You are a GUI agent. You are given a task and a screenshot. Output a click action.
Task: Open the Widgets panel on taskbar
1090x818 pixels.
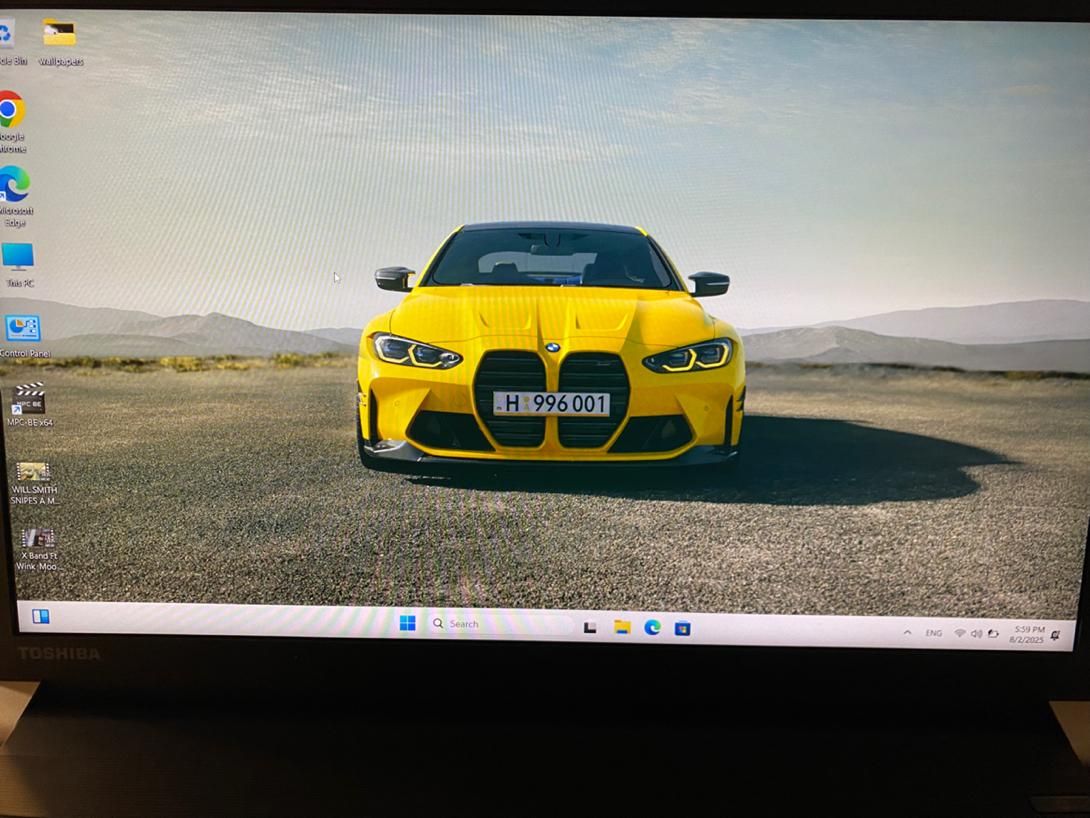pos(40,616)
